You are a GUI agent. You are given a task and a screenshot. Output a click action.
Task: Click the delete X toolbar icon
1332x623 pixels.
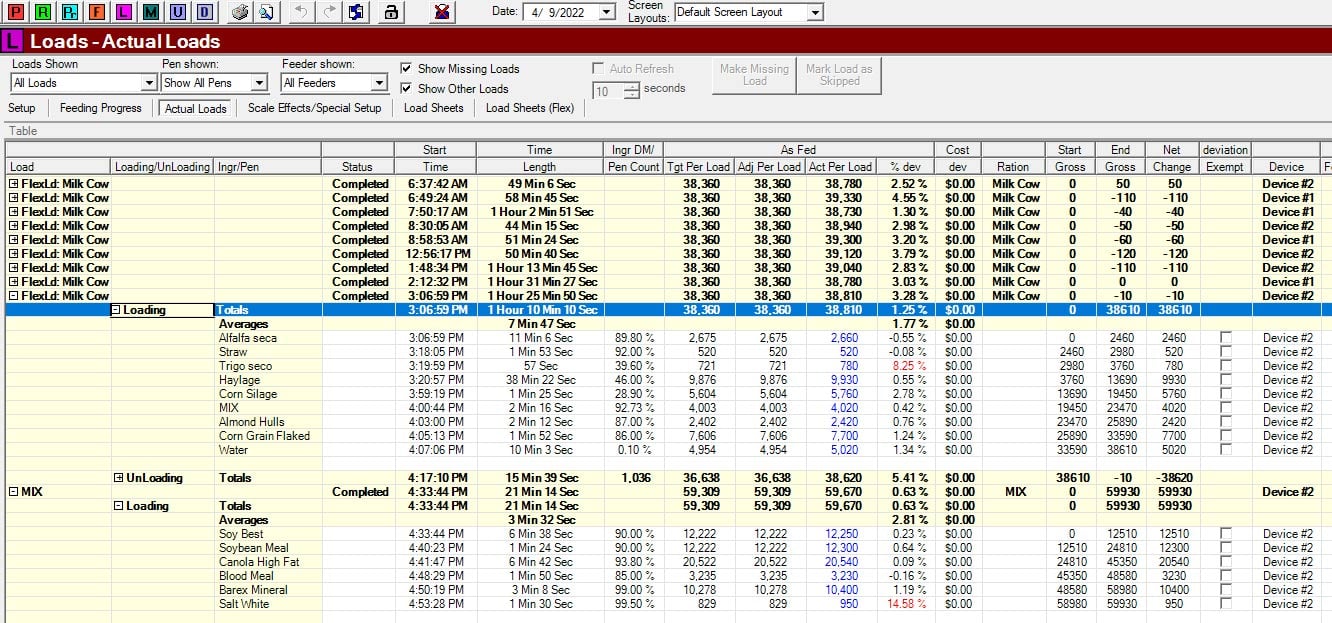442,13
